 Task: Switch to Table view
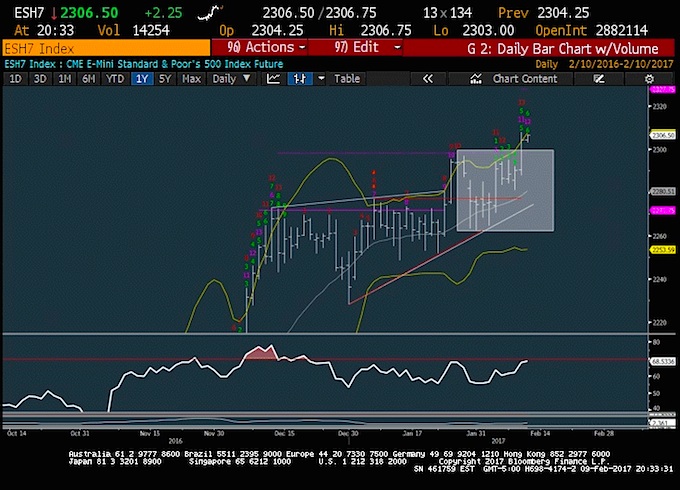click(347, 79)
